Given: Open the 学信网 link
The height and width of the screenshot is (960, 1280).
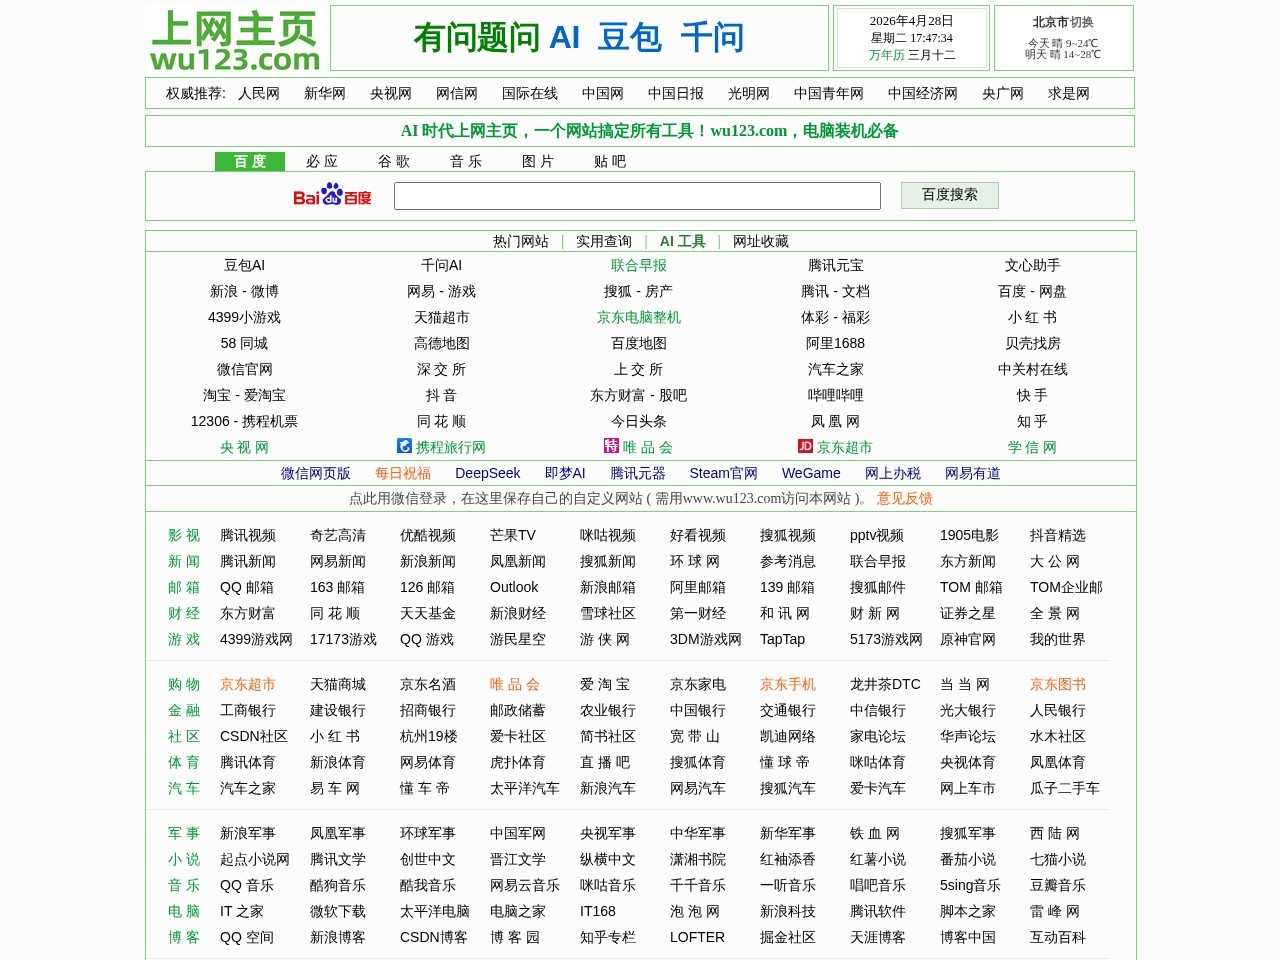Looking at the screenshot, I should click(x=1033, y=447).
